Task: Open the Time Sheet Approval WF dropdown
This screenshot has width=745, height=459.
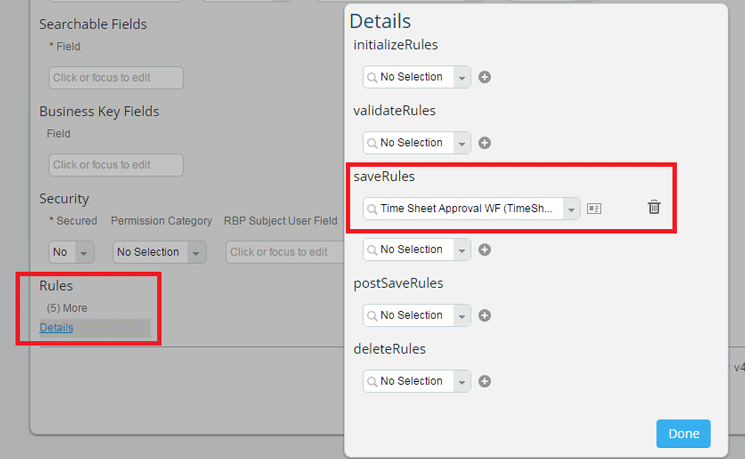Action: pos(571,208)
